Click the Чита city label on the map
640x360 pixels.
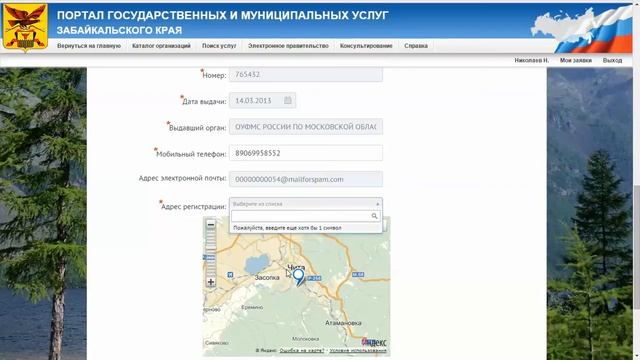(x=296, y=267)
